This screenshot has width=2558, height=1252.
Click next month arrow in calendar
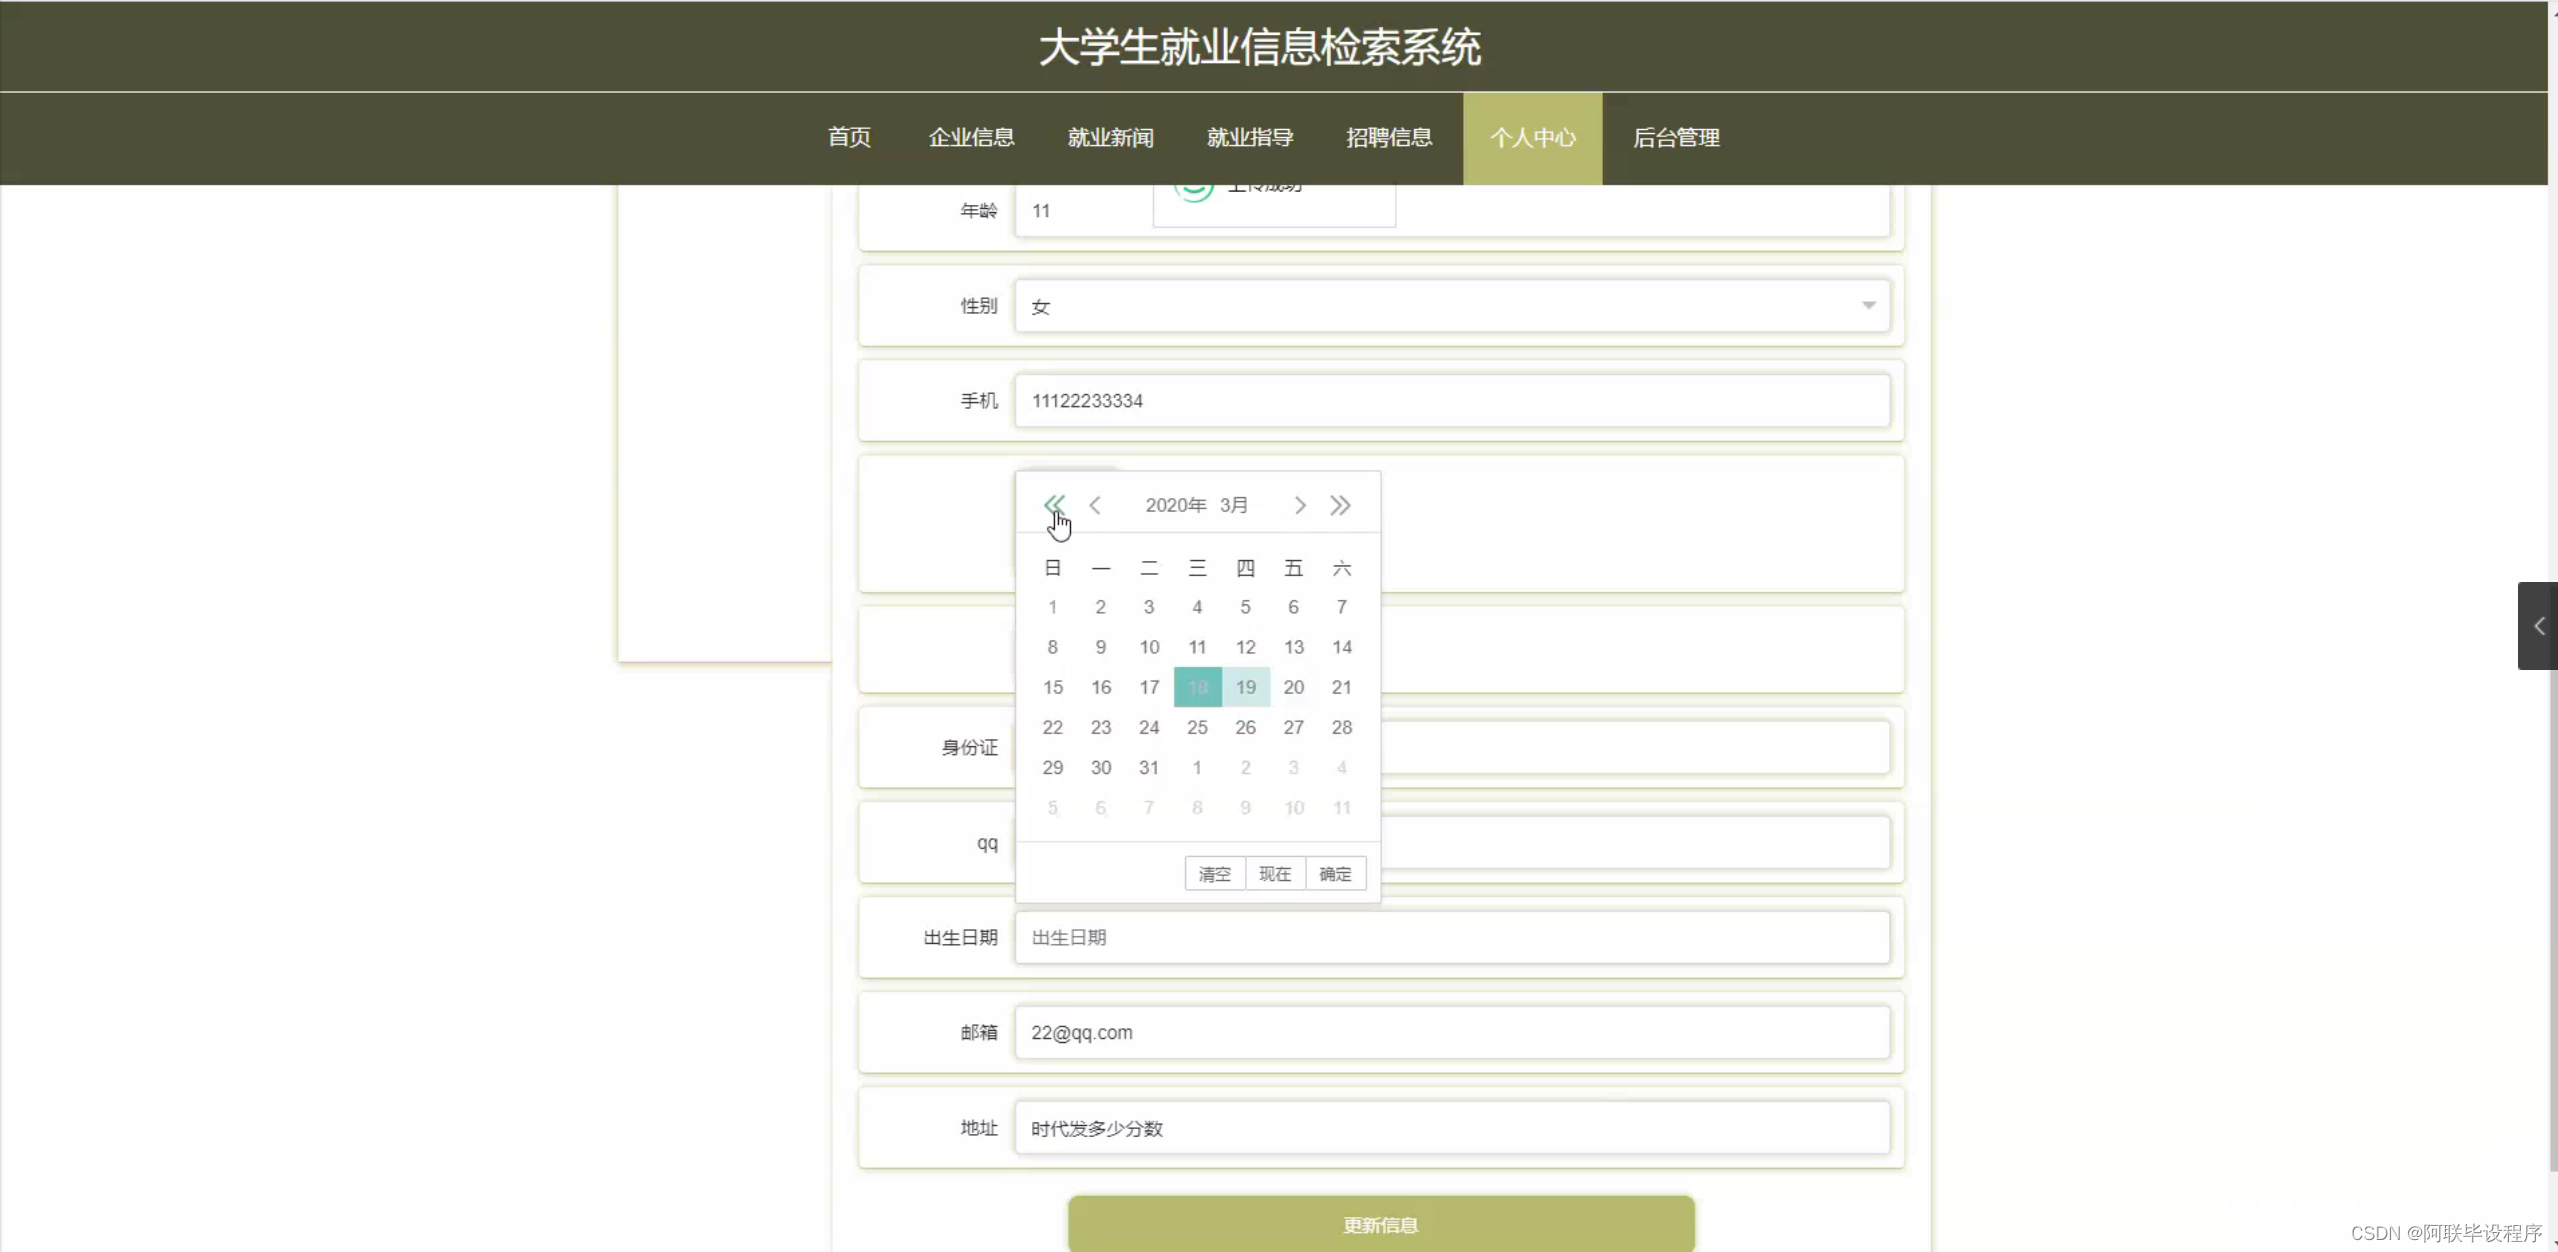click(x=1299, y=505)
